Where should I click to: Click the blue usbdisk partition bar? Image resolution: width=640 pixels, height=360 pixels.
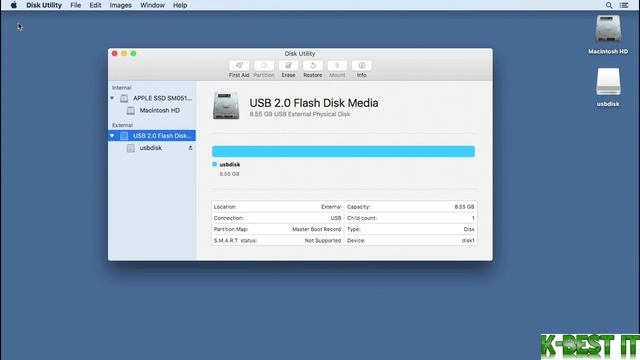pyautogui.click(x=343, y=151)
